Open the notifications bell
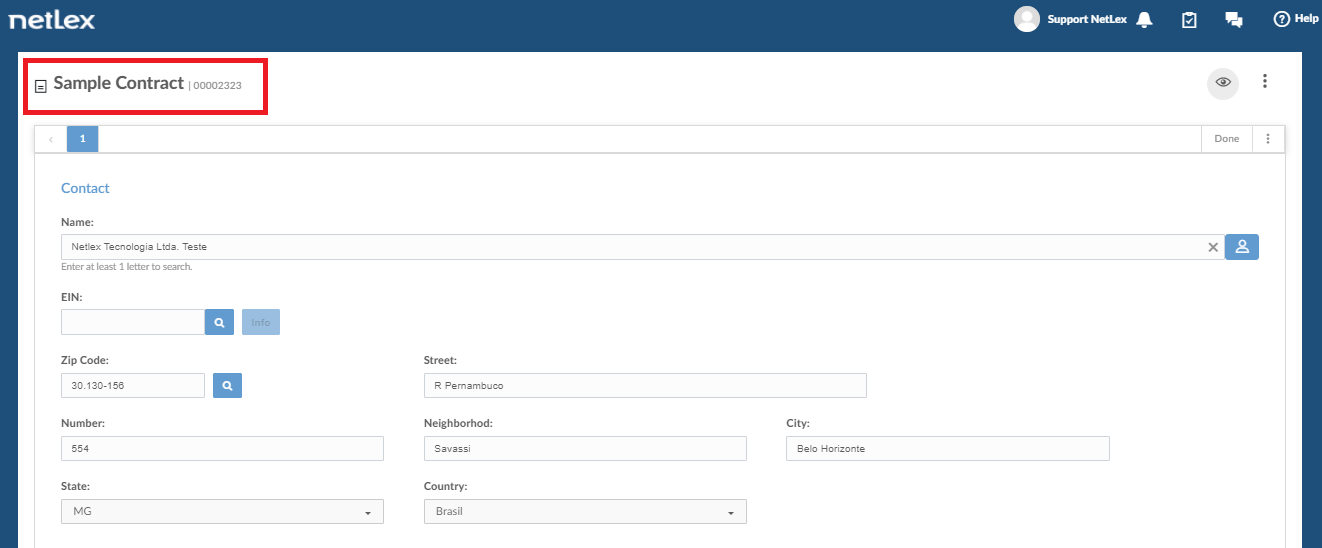The image size is (1322, 548). 1144,19
